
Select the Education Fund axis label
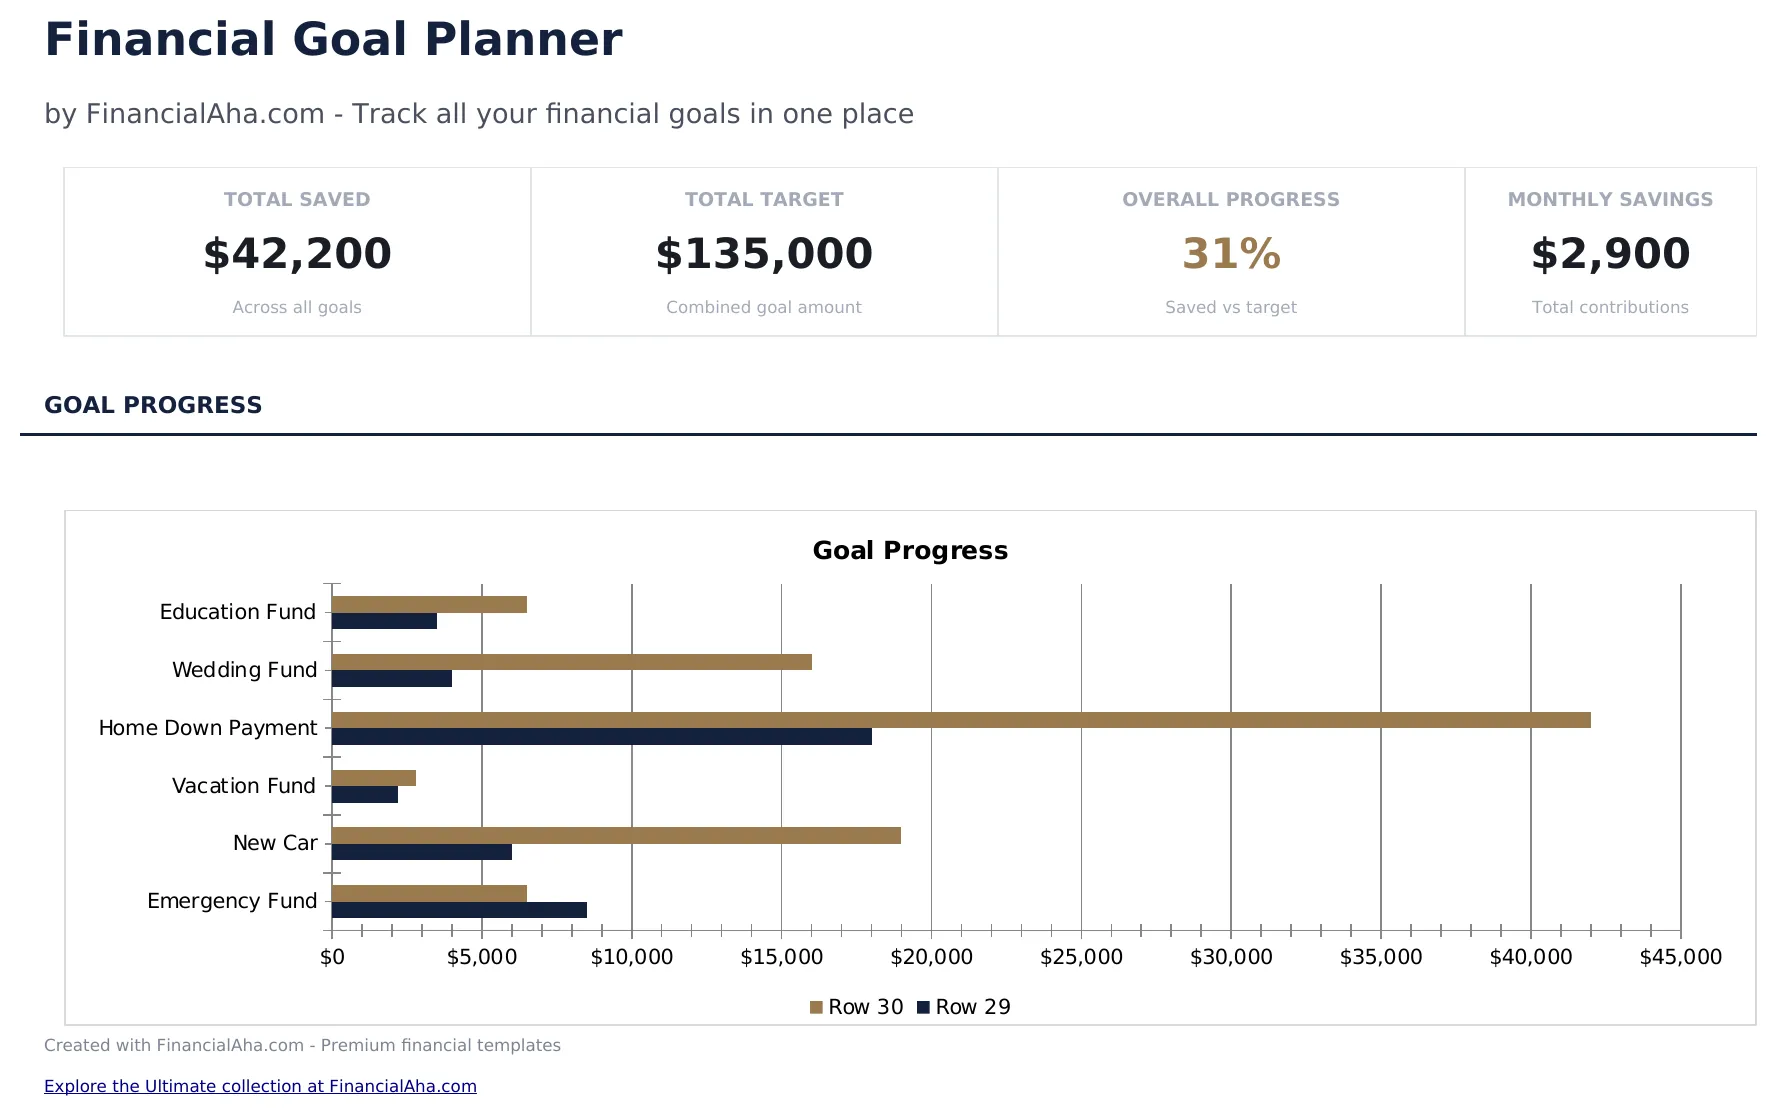(237, 611)
